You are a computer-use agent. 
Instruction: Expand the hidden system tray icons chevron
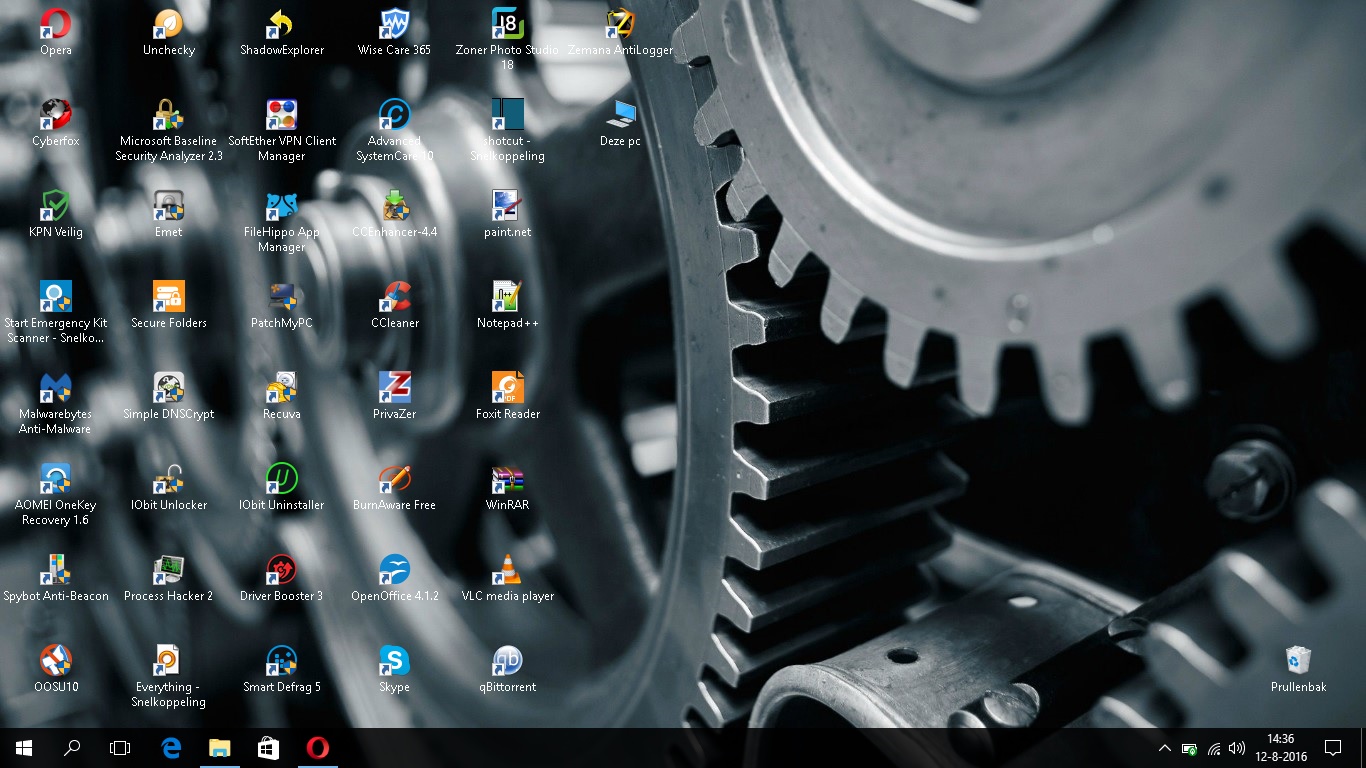coord(1164,748)
